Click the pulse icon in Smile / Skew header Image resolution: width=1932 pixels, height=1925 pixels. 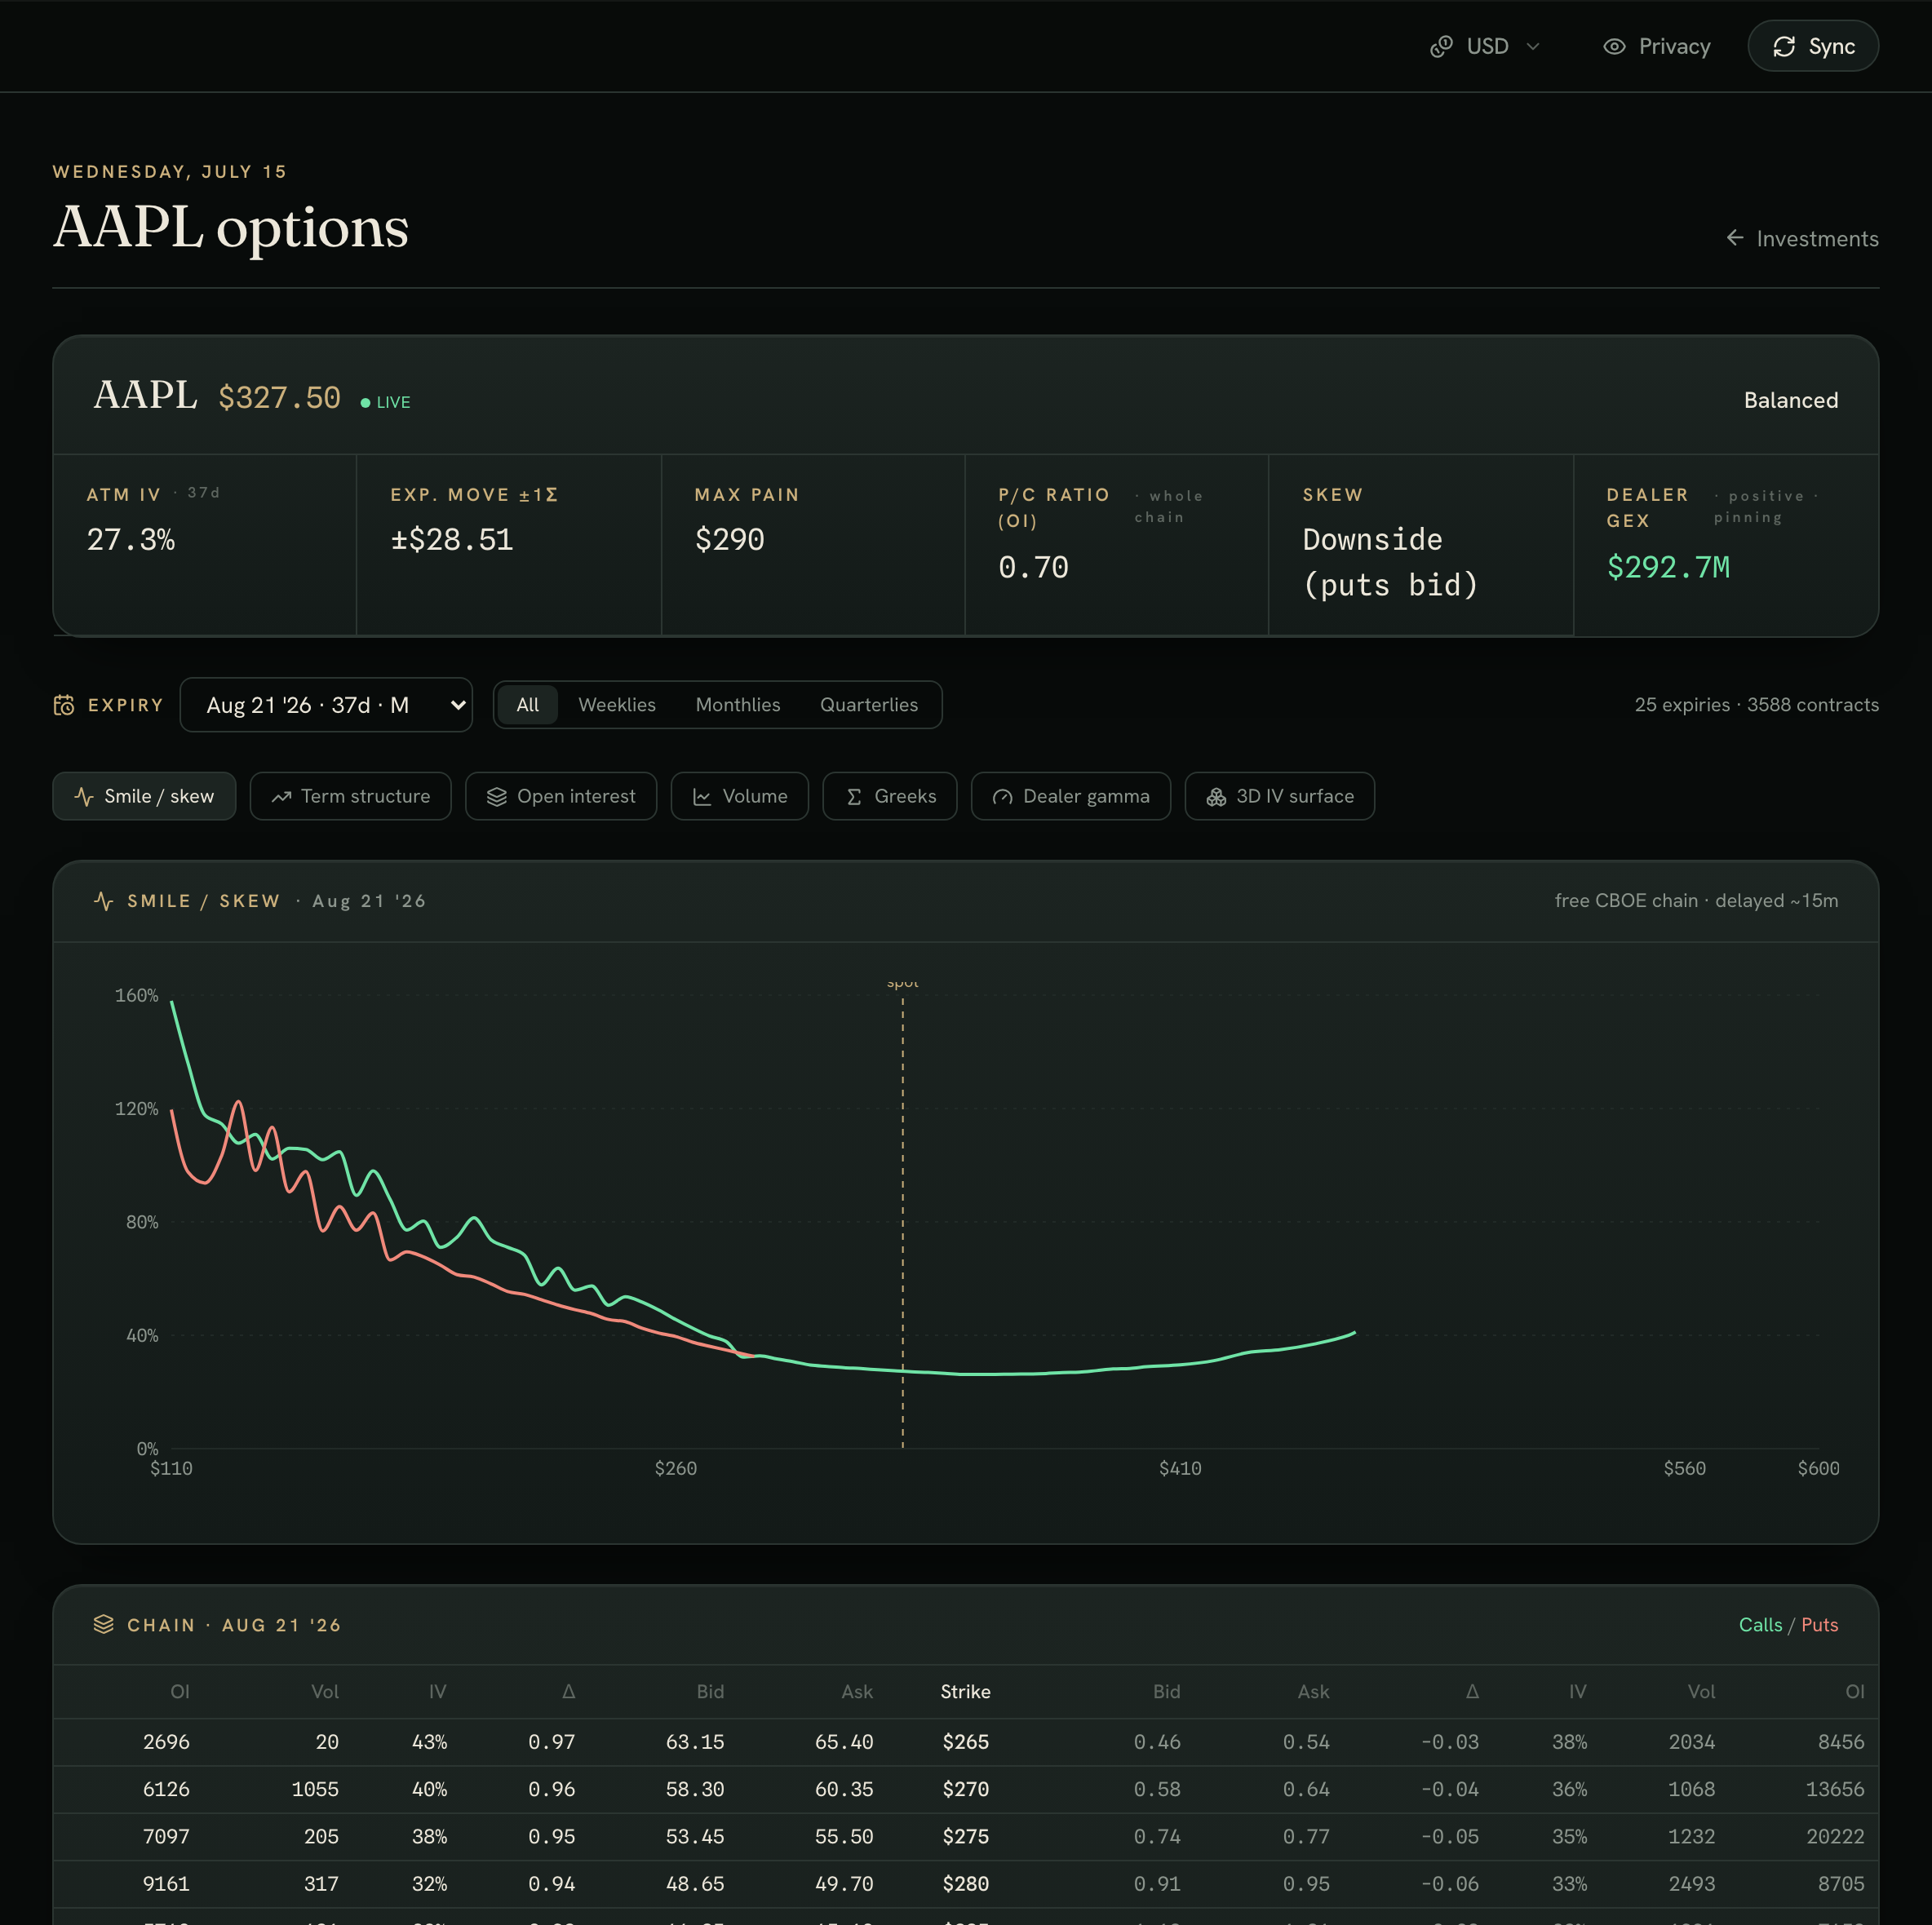(x=103, y=901)
